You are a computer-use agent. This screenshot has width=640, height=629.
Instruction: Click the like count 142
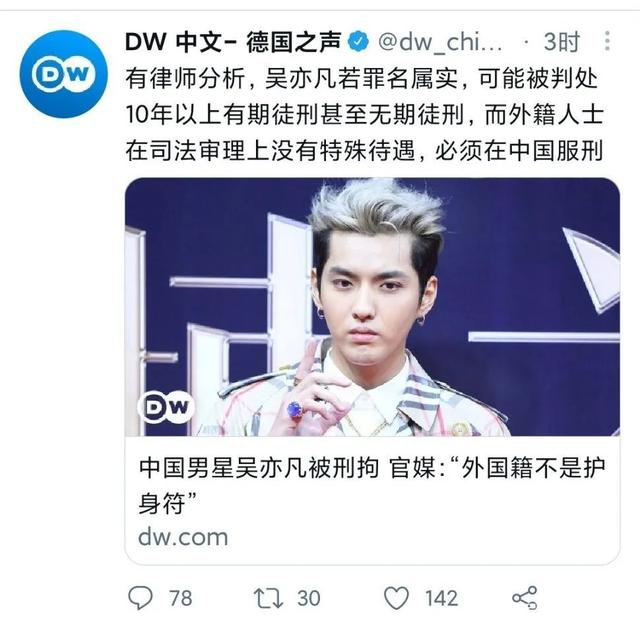[441, 598]
